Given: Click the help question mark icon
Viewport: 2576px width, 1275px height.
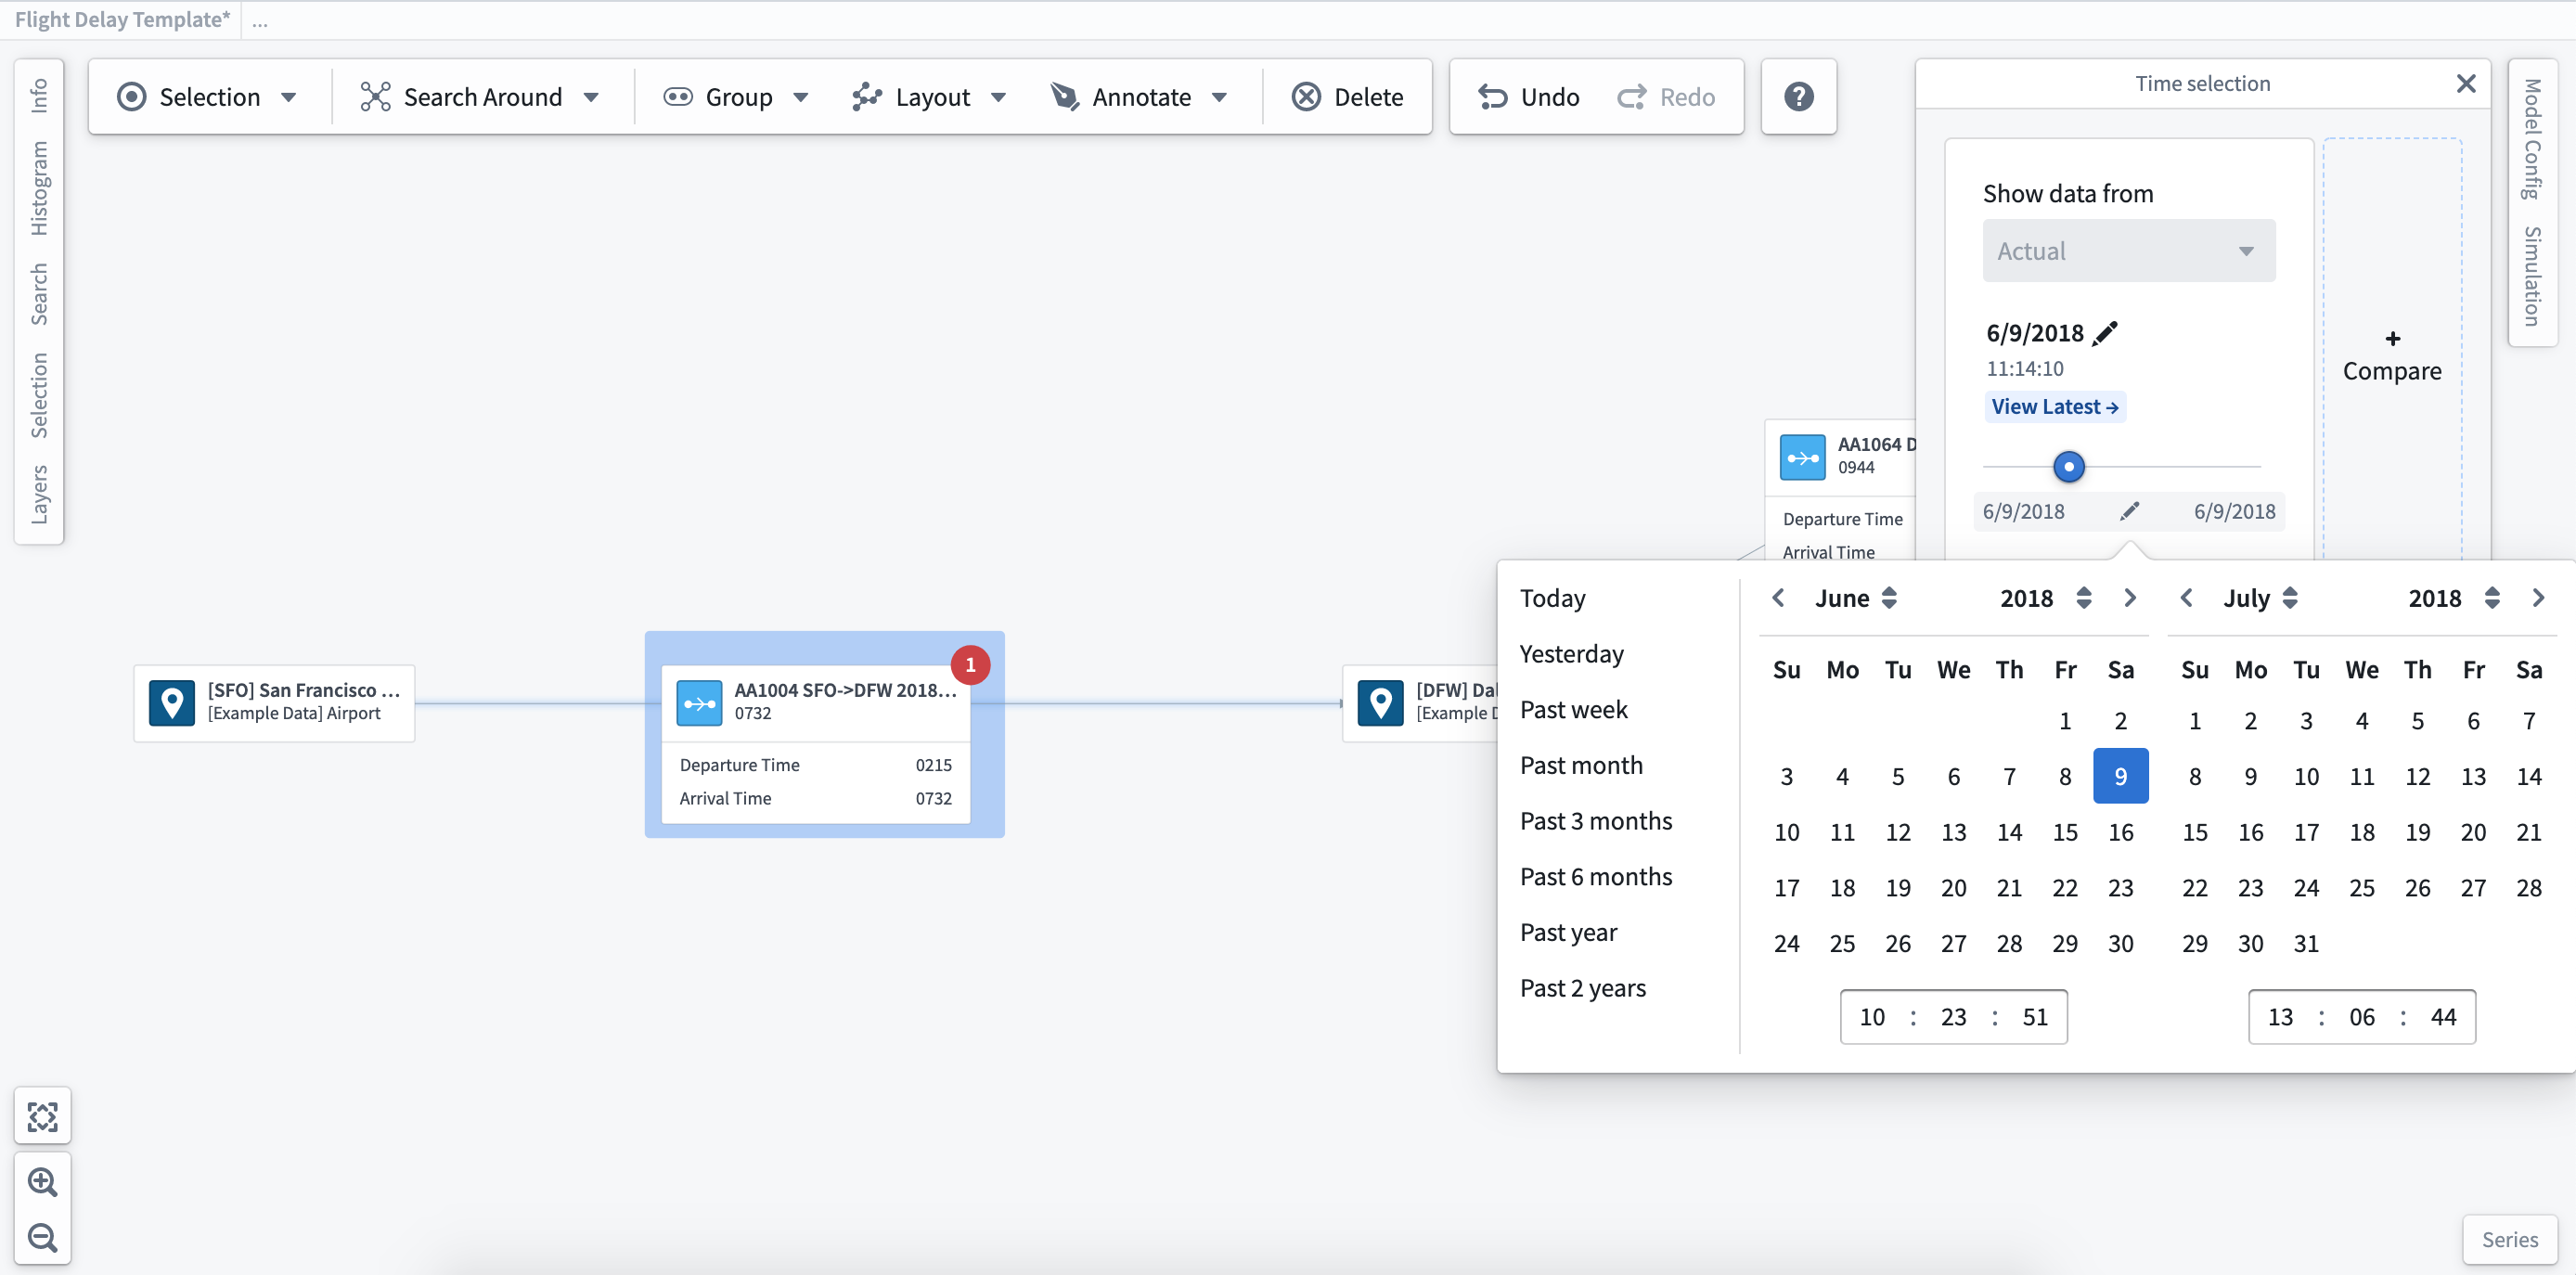Looking at the screenshot, I should (x=1798, y=97).
